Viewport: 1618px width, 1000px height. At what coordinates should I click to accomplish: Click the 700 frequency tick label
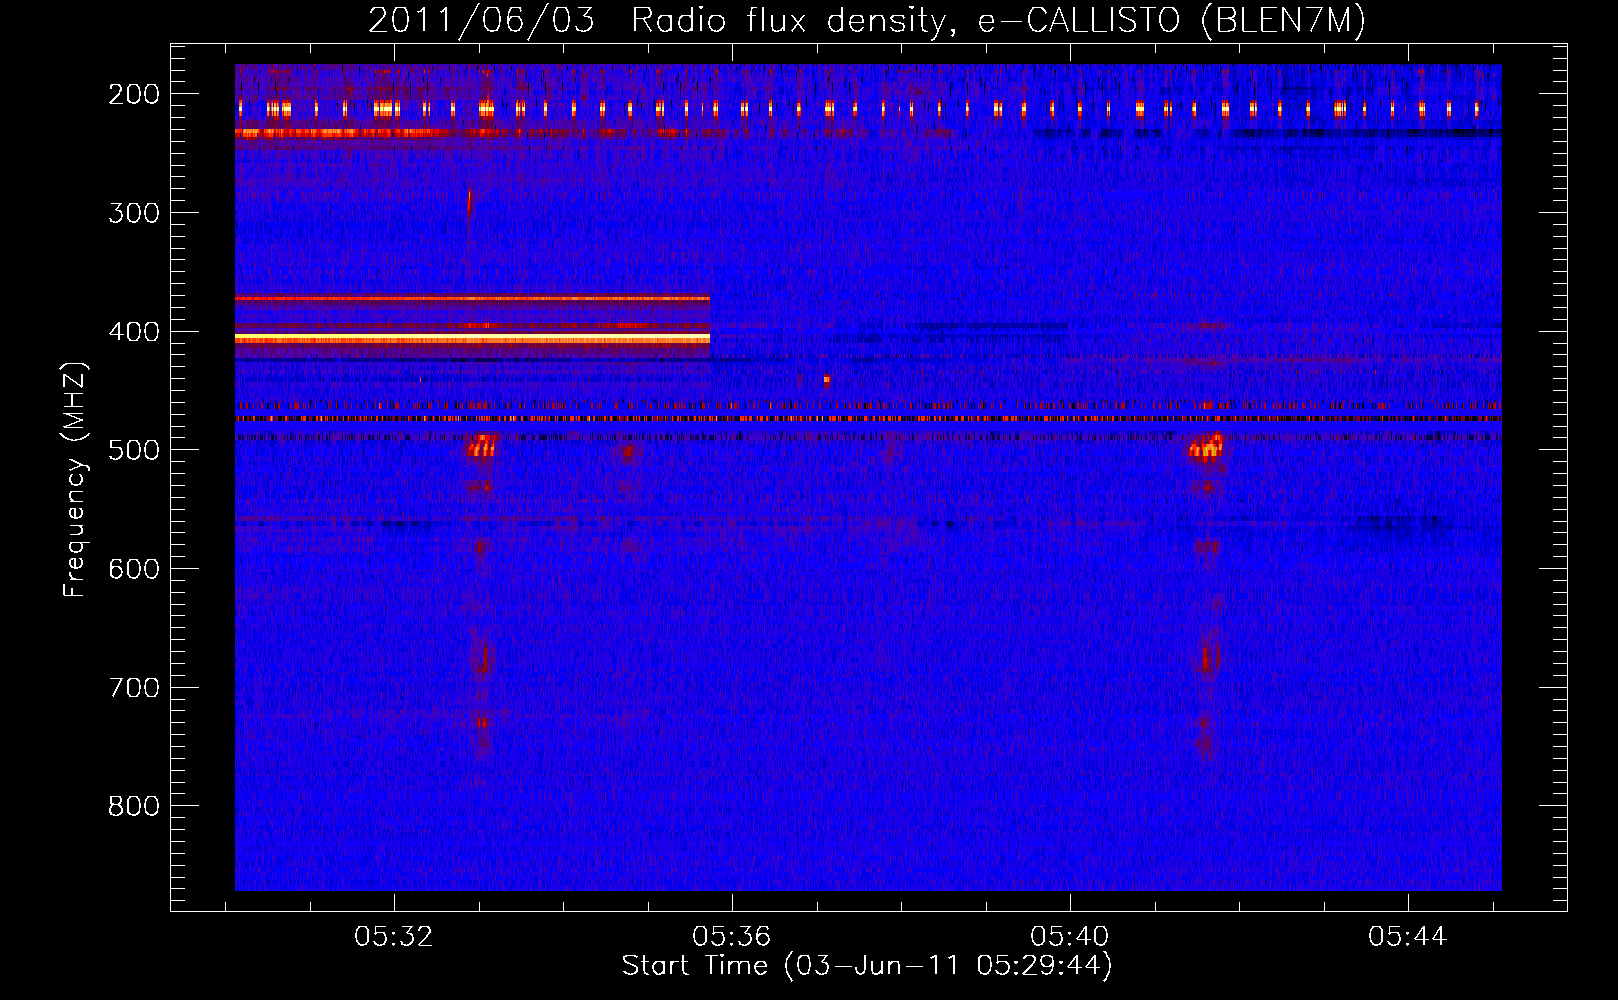(x=134, y=688)
